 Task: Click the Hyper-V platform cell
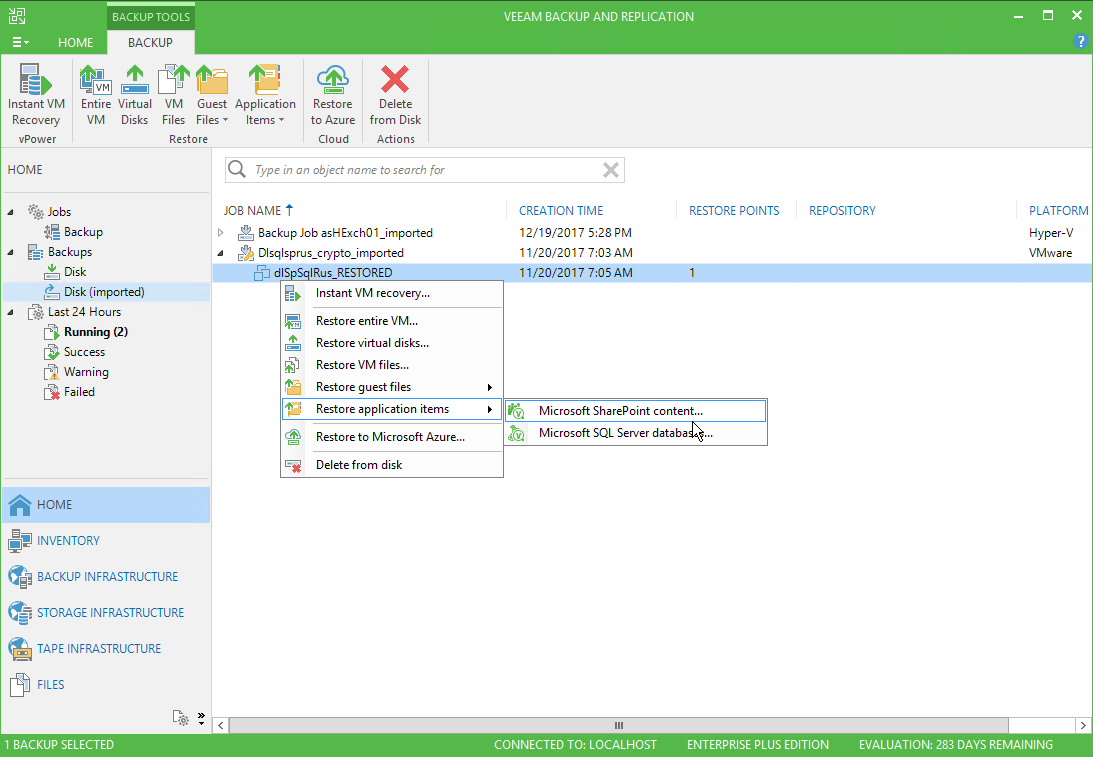pyautogui.click(x=1051, y=233)
